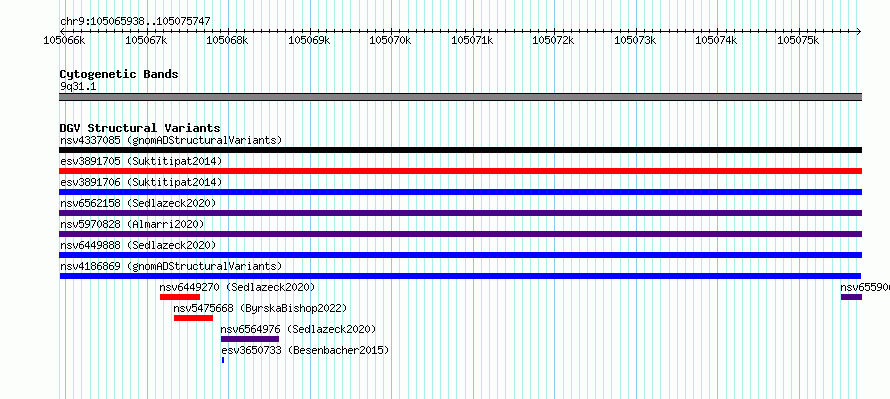Click the 105075k ruler tick label

point(799,40)
